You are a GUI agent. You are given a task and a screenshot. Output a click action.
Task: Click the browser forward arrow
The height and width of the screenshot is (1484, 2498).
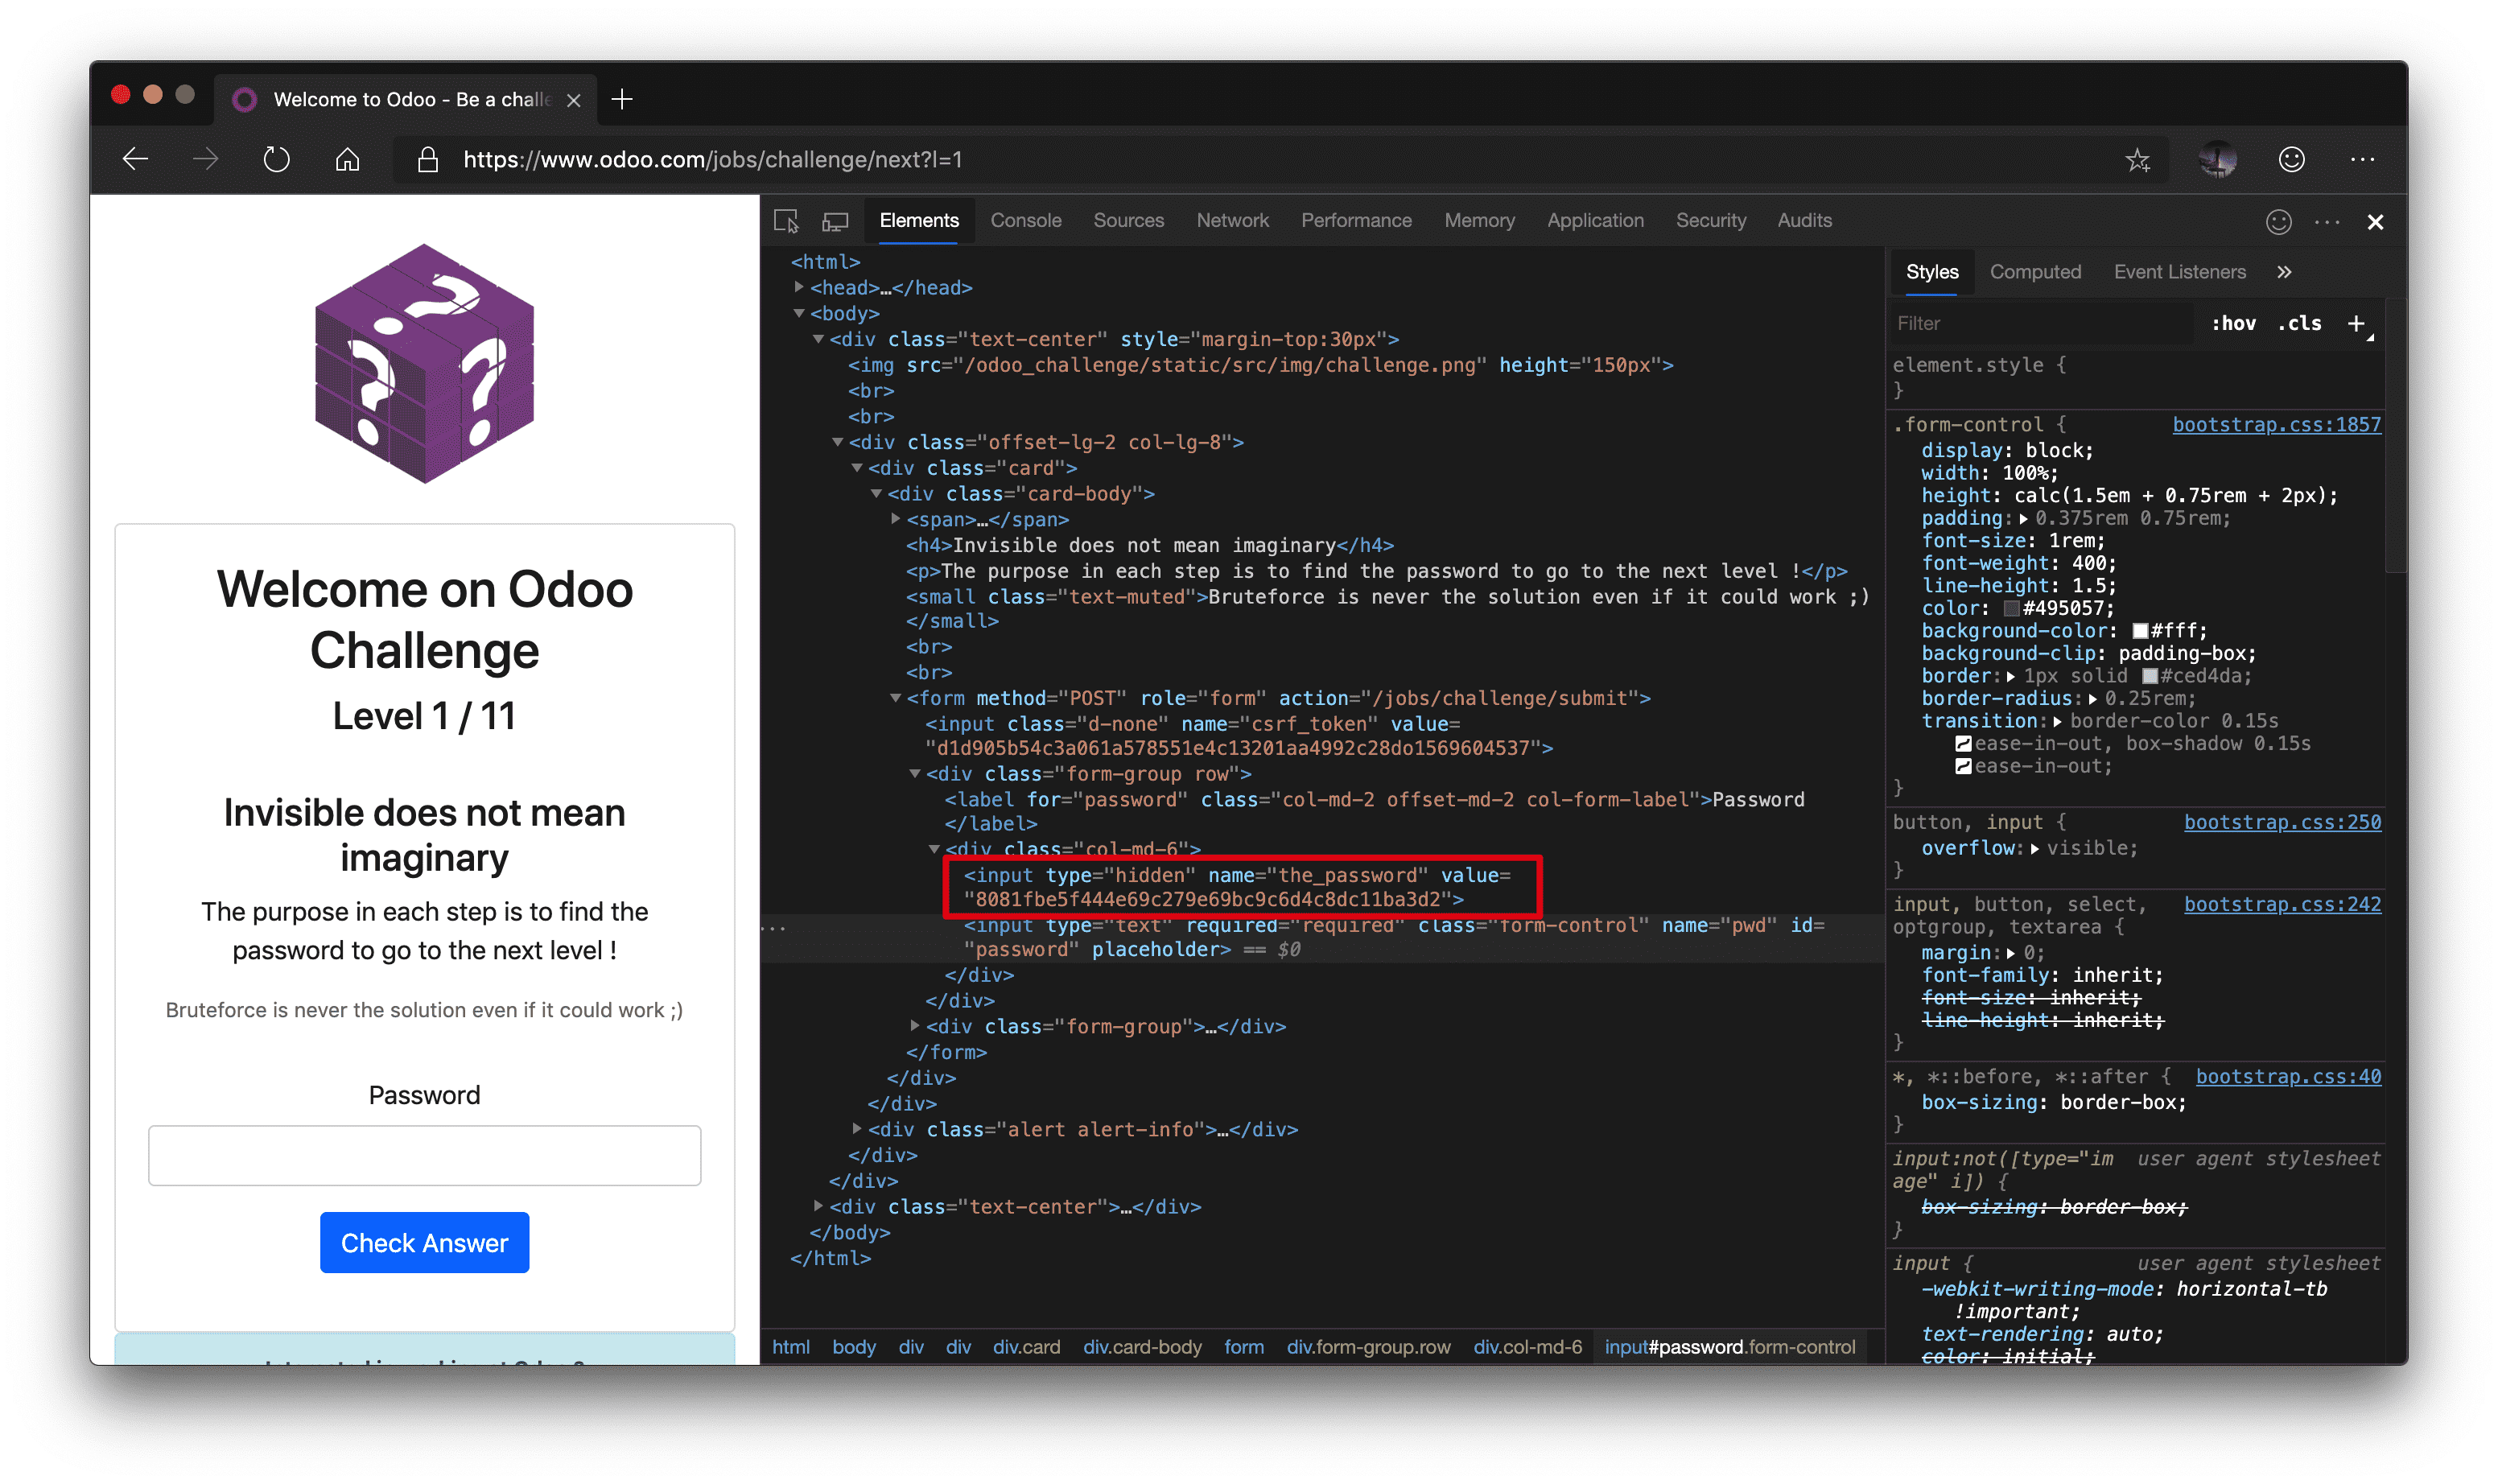coord(205,159)
